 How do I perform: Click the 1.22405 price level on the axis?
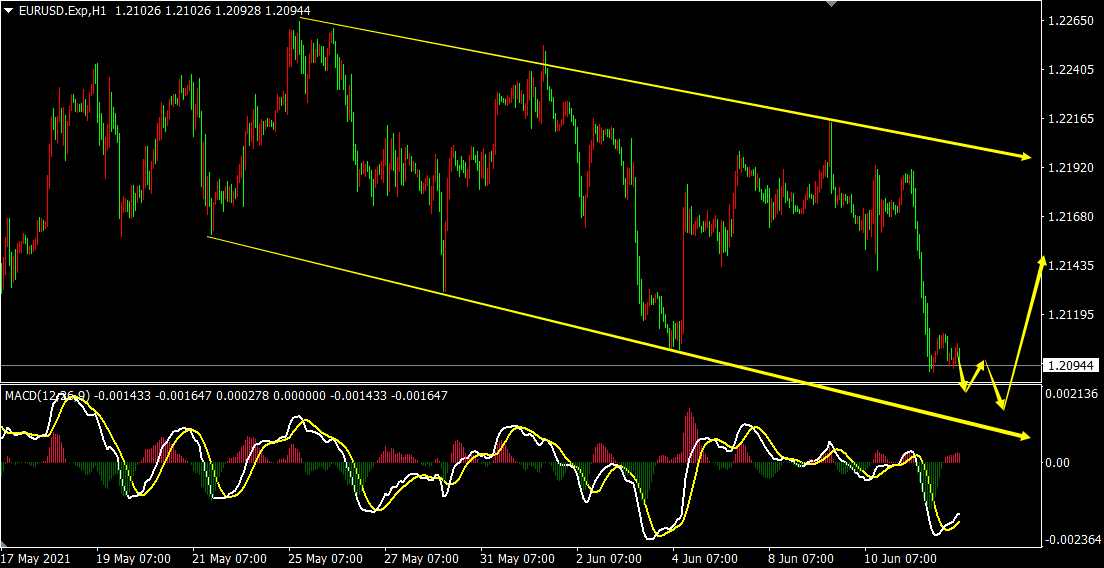[x=1069, y=70]
